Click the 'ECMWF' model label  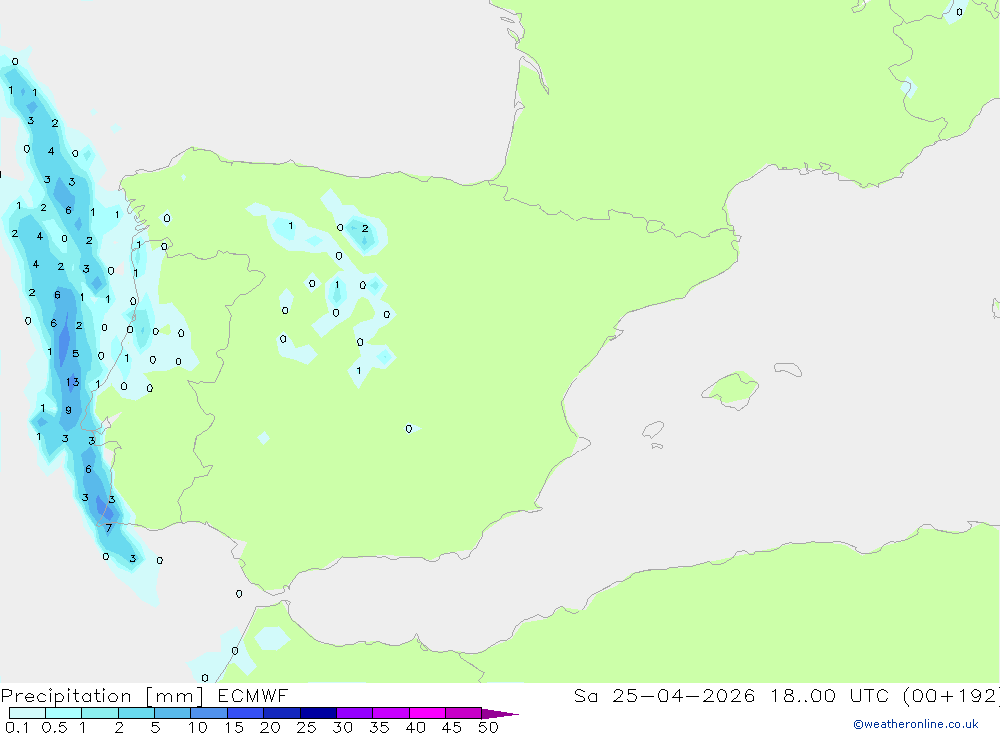[x=253, y=696]
